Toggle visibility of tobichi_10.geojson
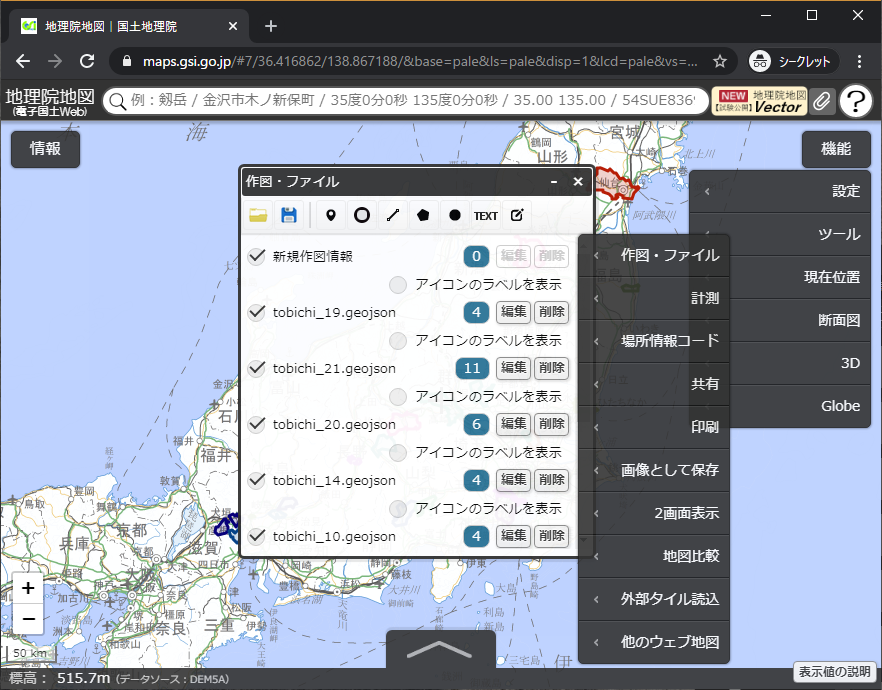Image resolution: width=882 pixels, height=690 pixels. pyautogui.click(x=256, y=536)
